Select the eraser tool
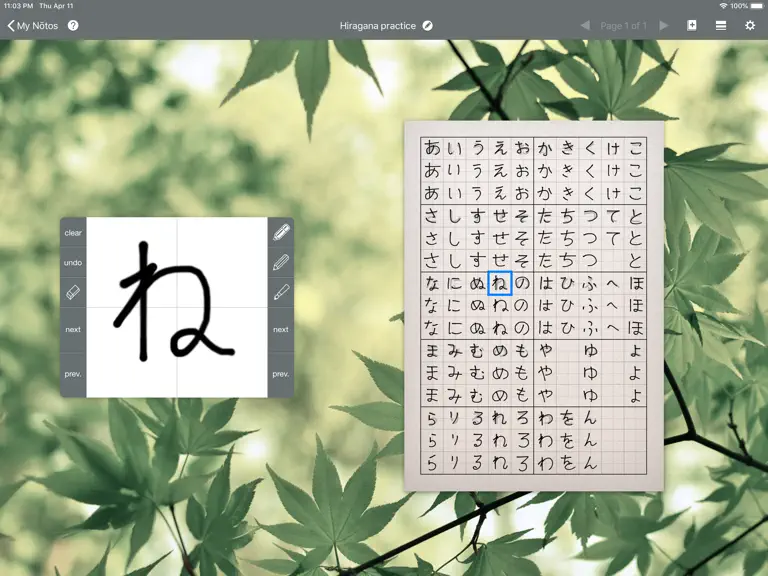The height and width of the screenshot is (576, 768). [73, 293]
